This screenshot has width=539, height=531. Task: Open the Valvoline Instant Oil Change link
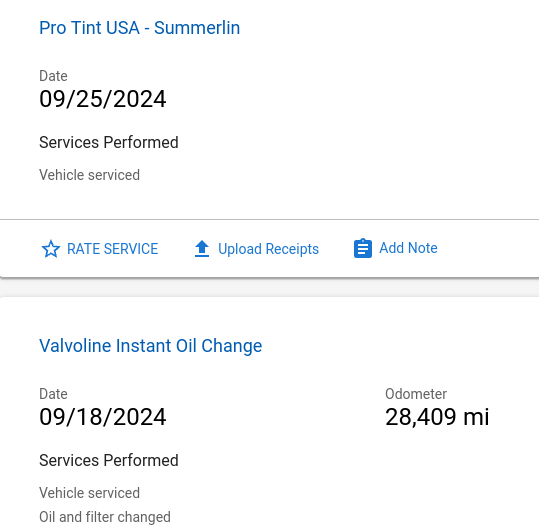[x=151, y=346]
